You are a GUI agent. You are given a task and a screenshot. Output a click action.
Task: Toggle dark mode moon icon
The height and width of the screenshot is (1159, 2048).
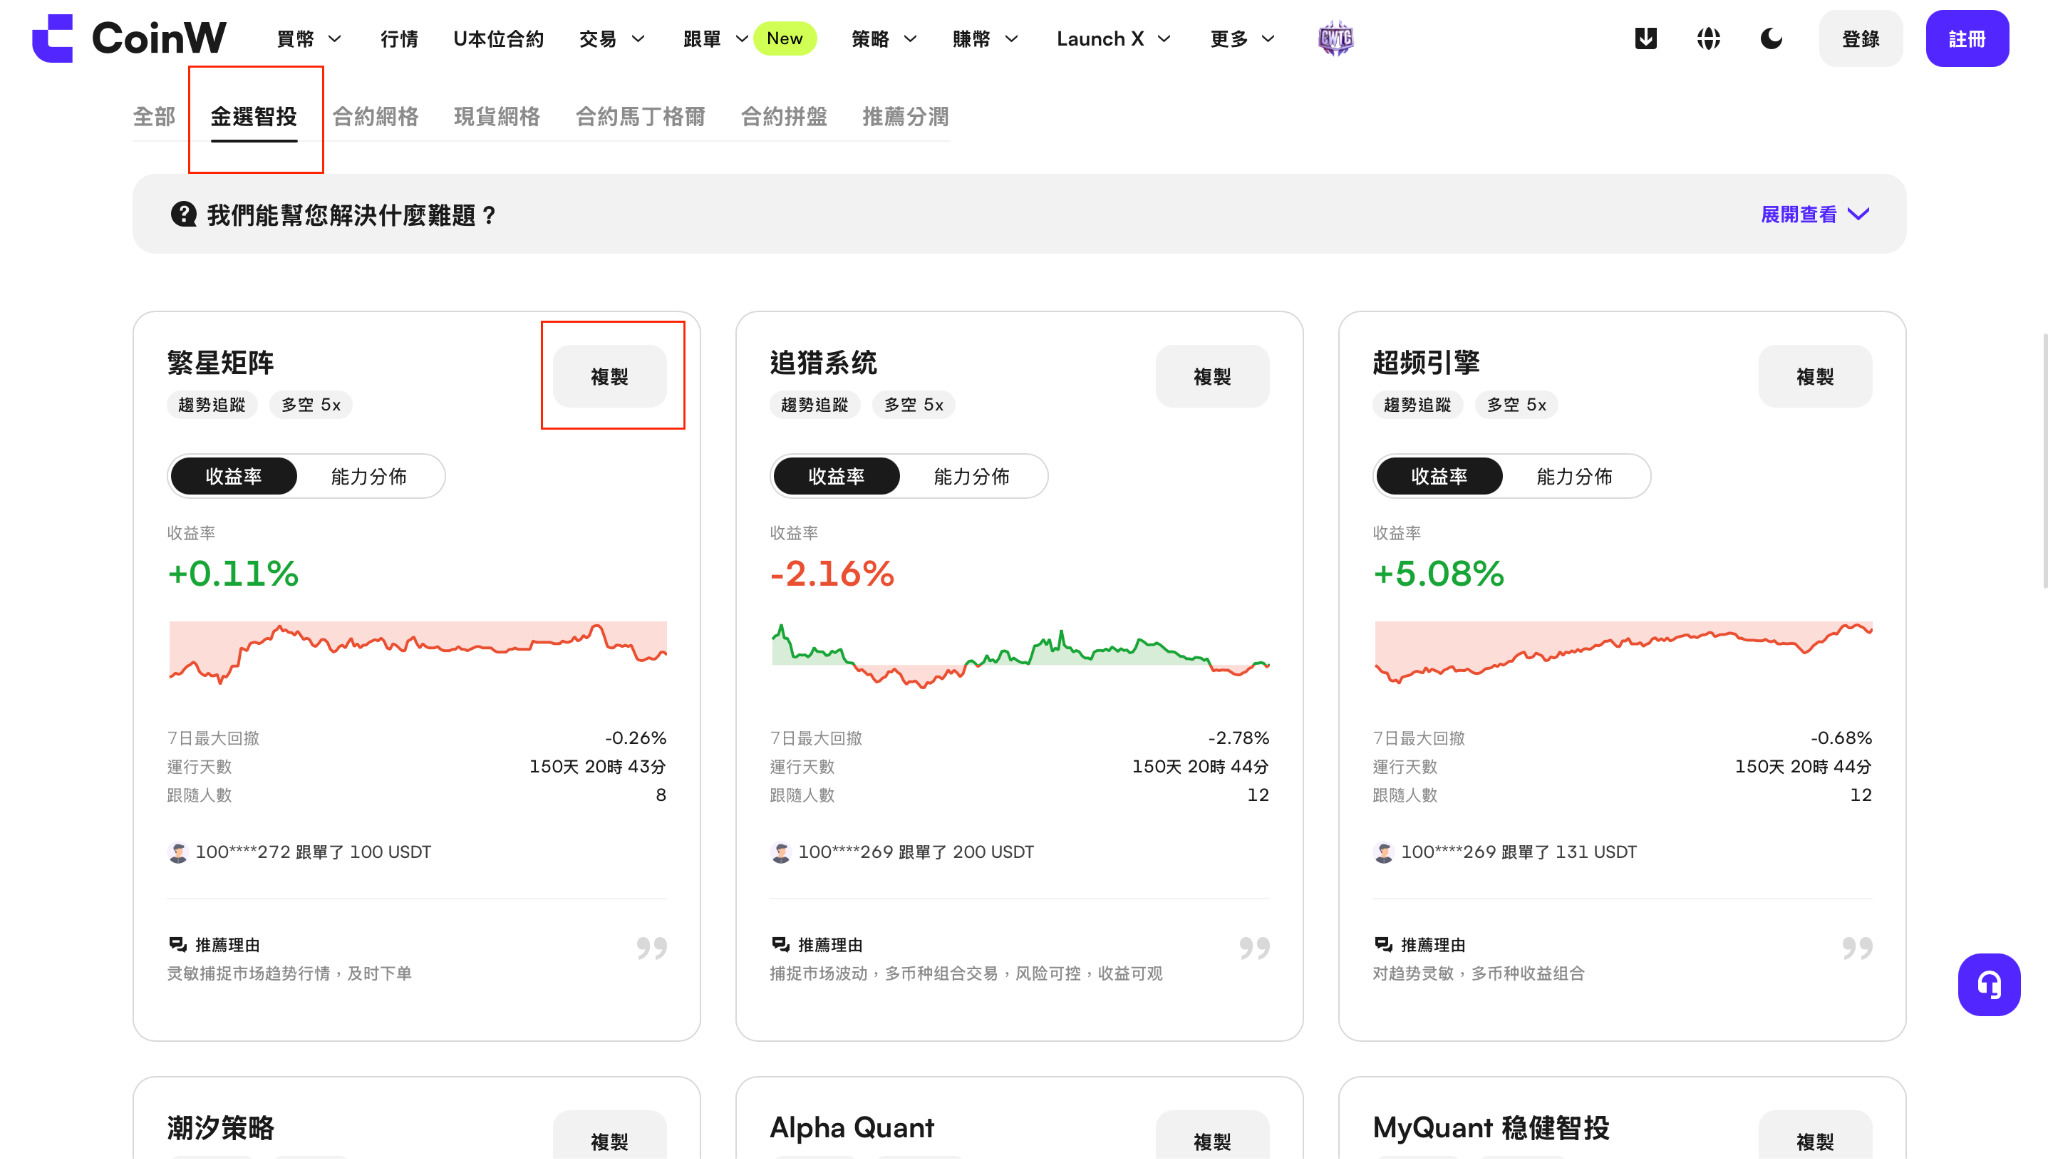pyautogui.click(x=1771, y=39)
